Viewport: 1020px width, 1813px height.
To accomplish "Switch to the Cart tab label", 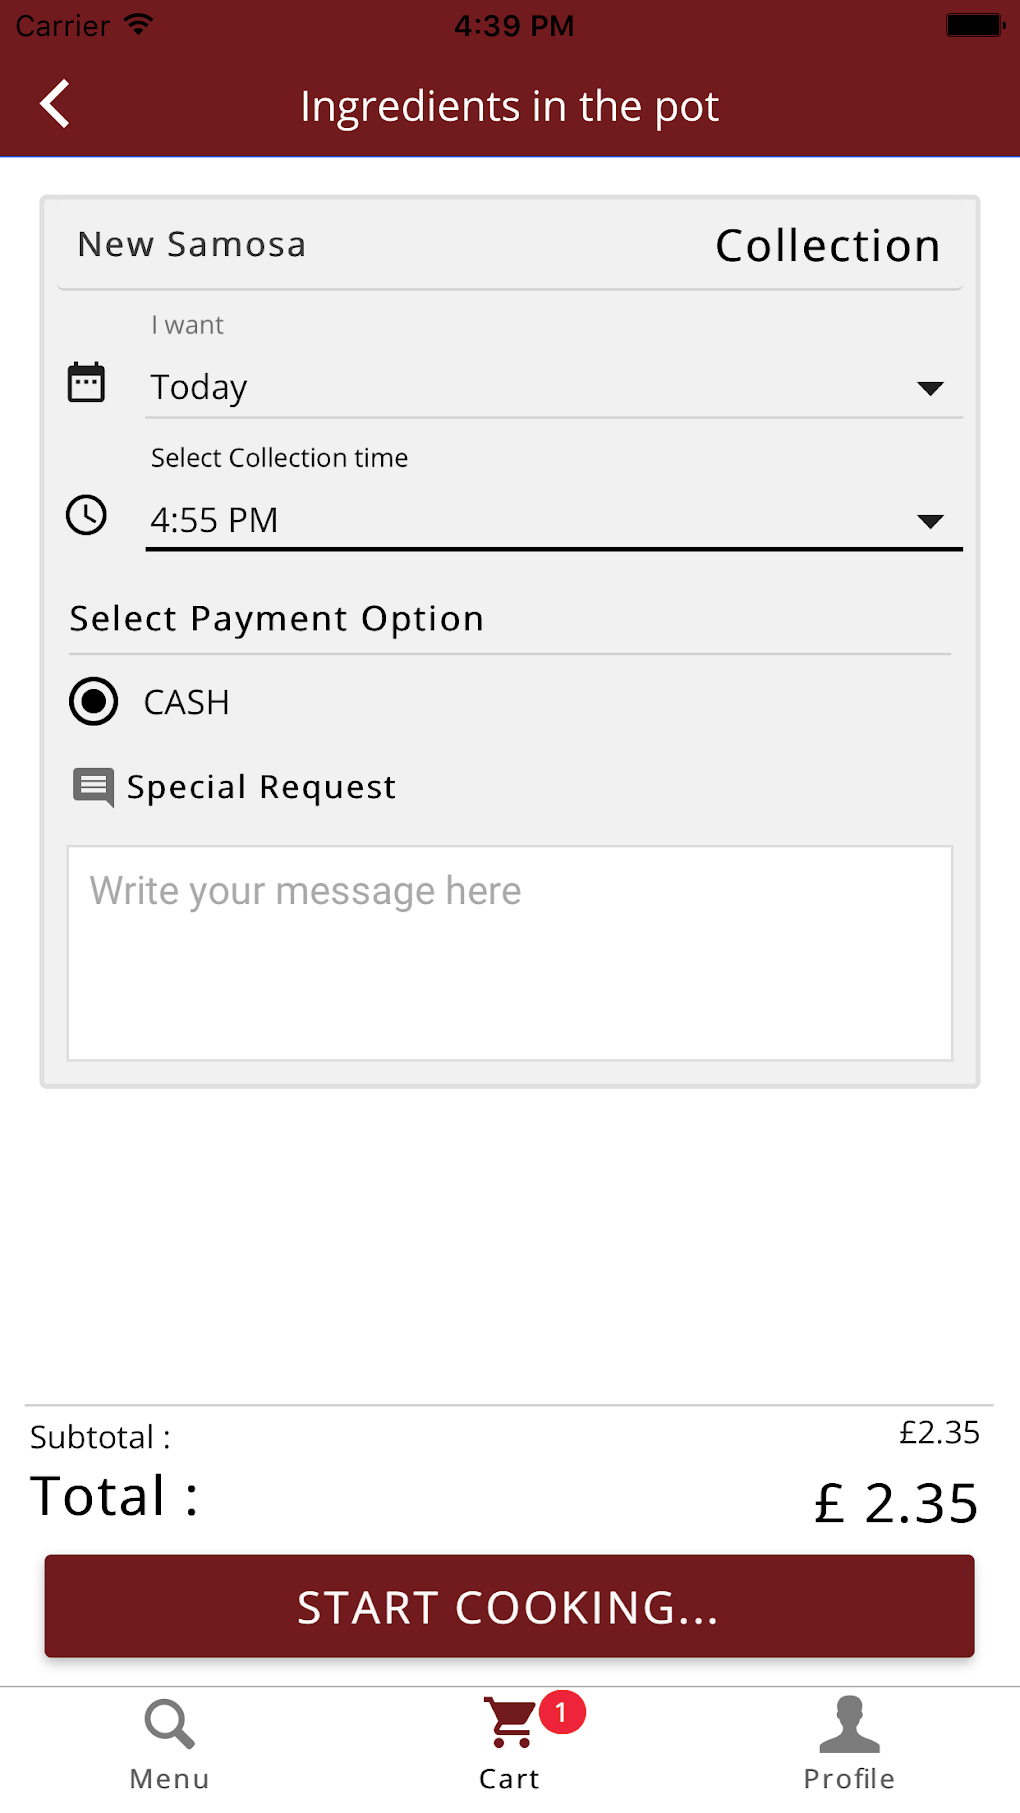I will [x=509, y=1778].
